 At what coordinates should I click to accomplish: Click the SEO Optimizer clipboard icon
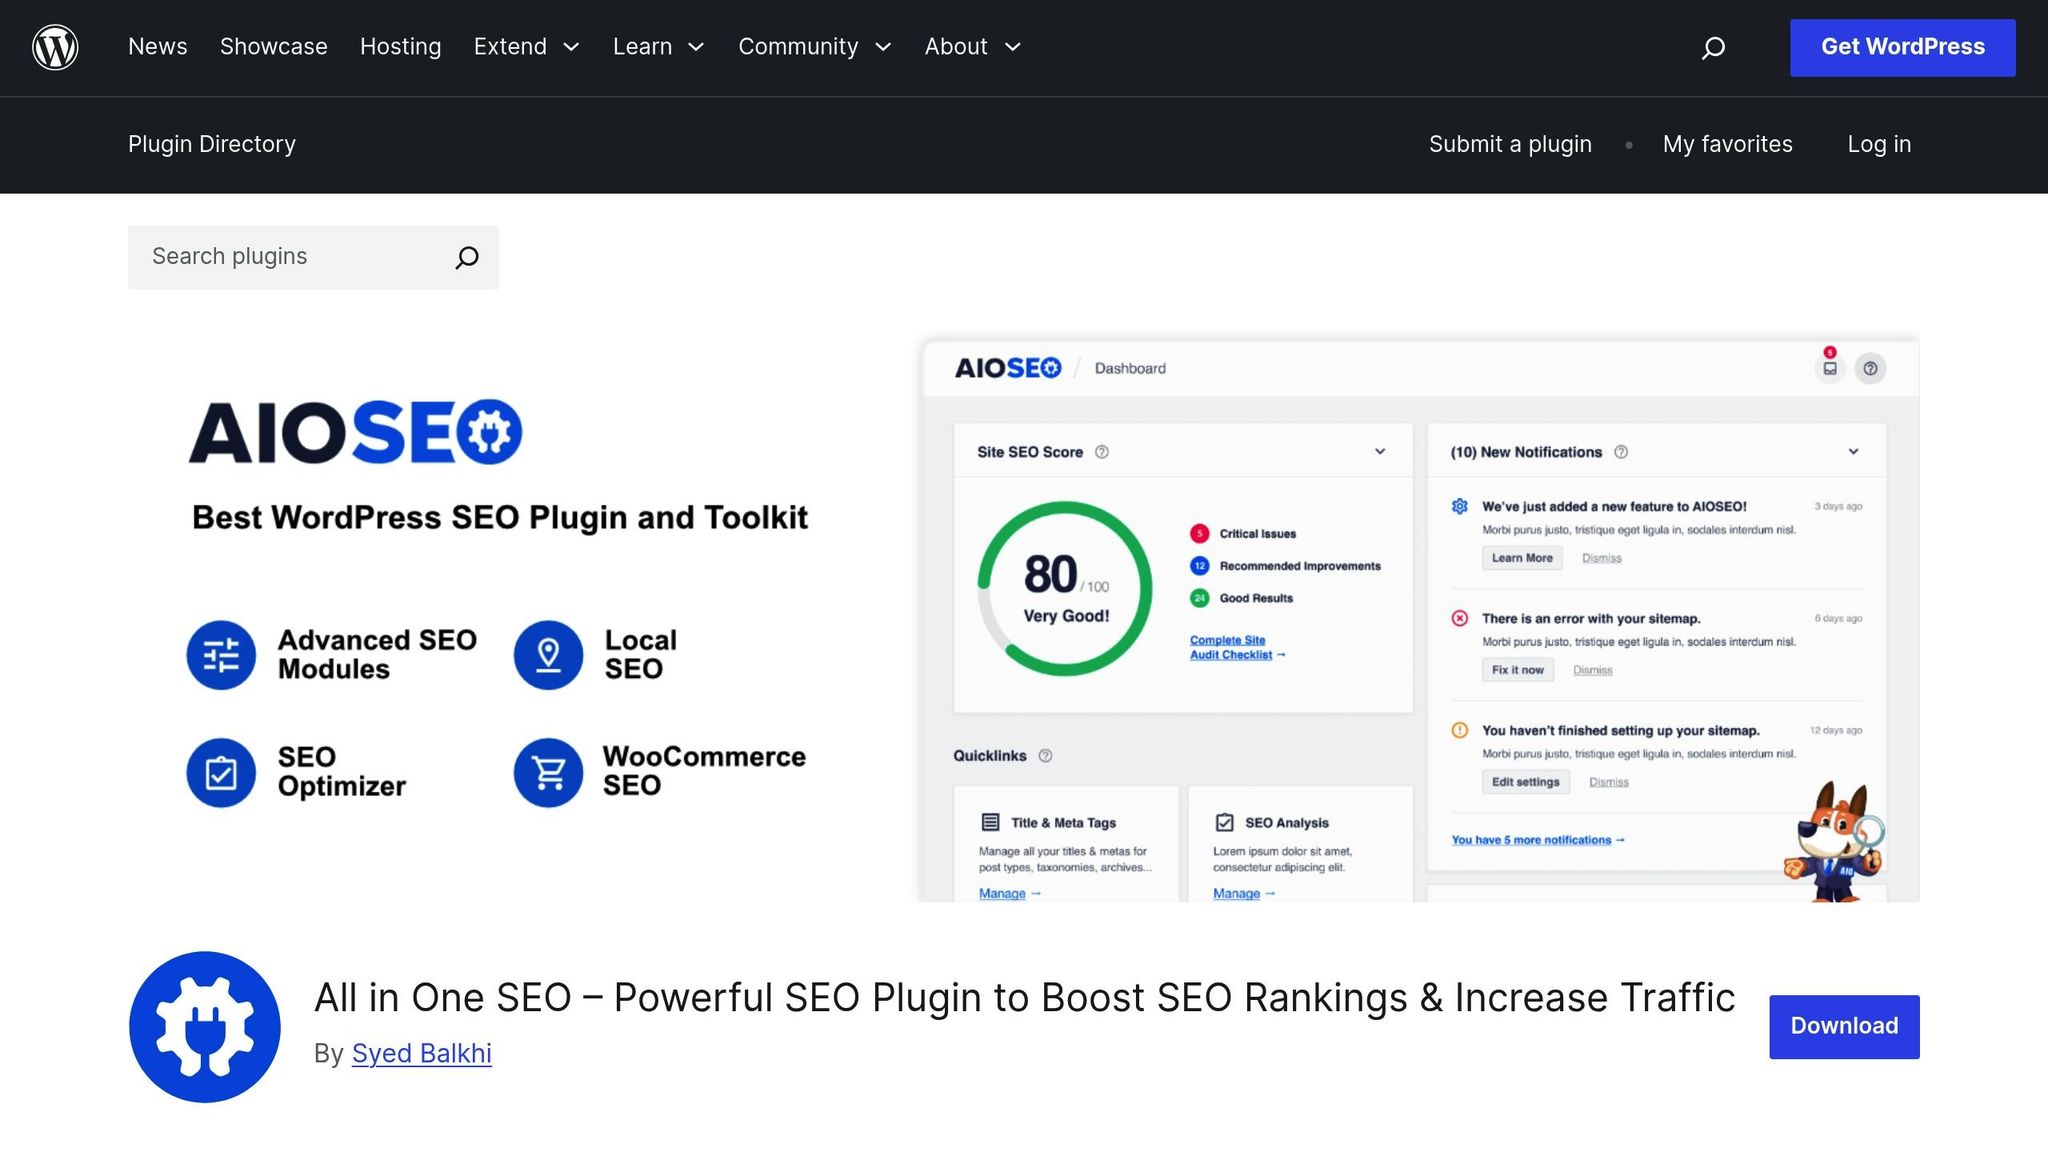[x=221, y=772]
